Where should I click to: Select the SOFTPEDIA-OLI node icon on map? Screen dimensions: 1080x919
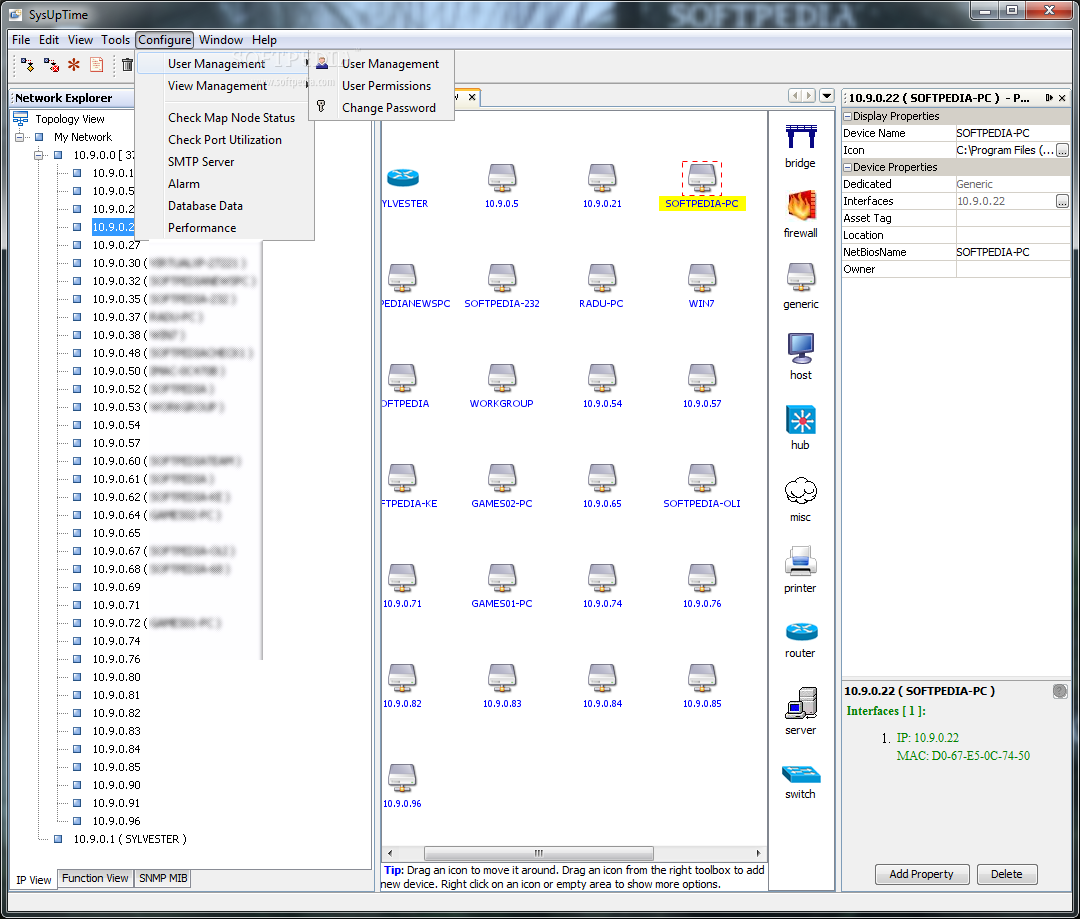click(x=702, y=477)
